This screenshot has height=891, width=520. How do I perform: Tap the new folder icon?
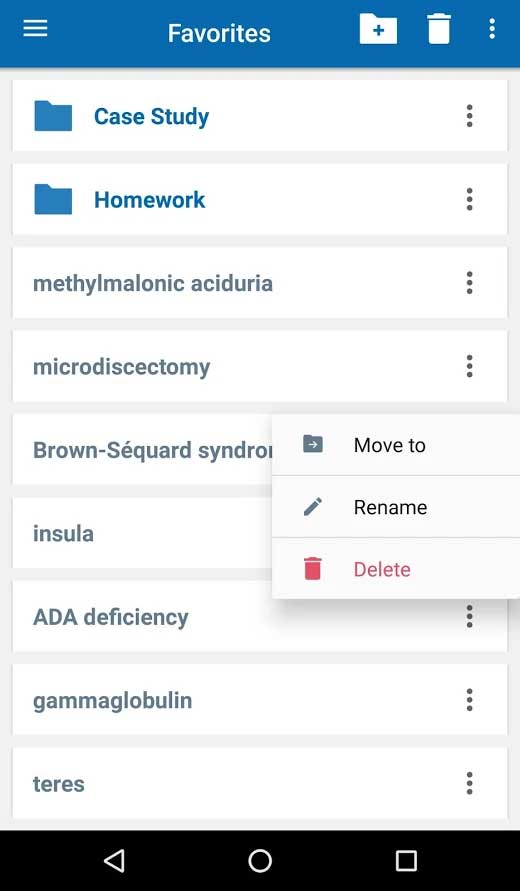[378, 28]
